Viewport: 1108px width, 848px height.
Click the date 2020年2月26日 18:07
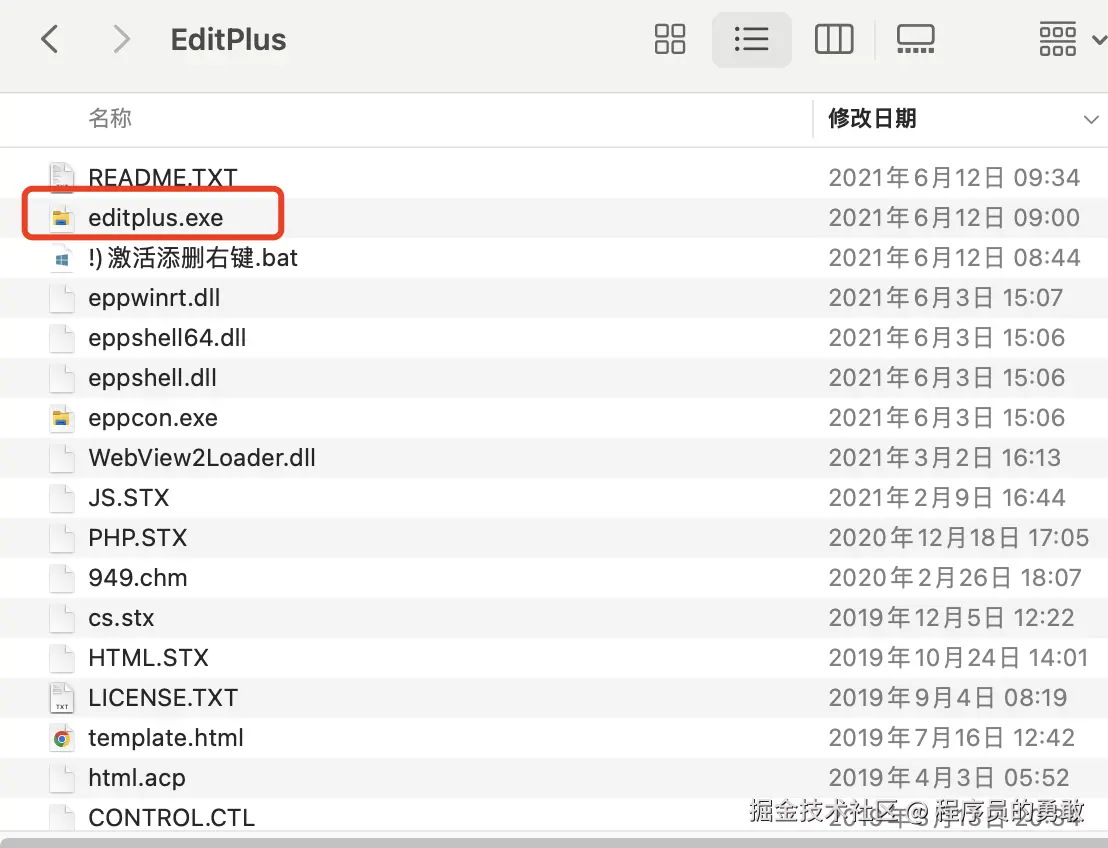pos(955,578)
